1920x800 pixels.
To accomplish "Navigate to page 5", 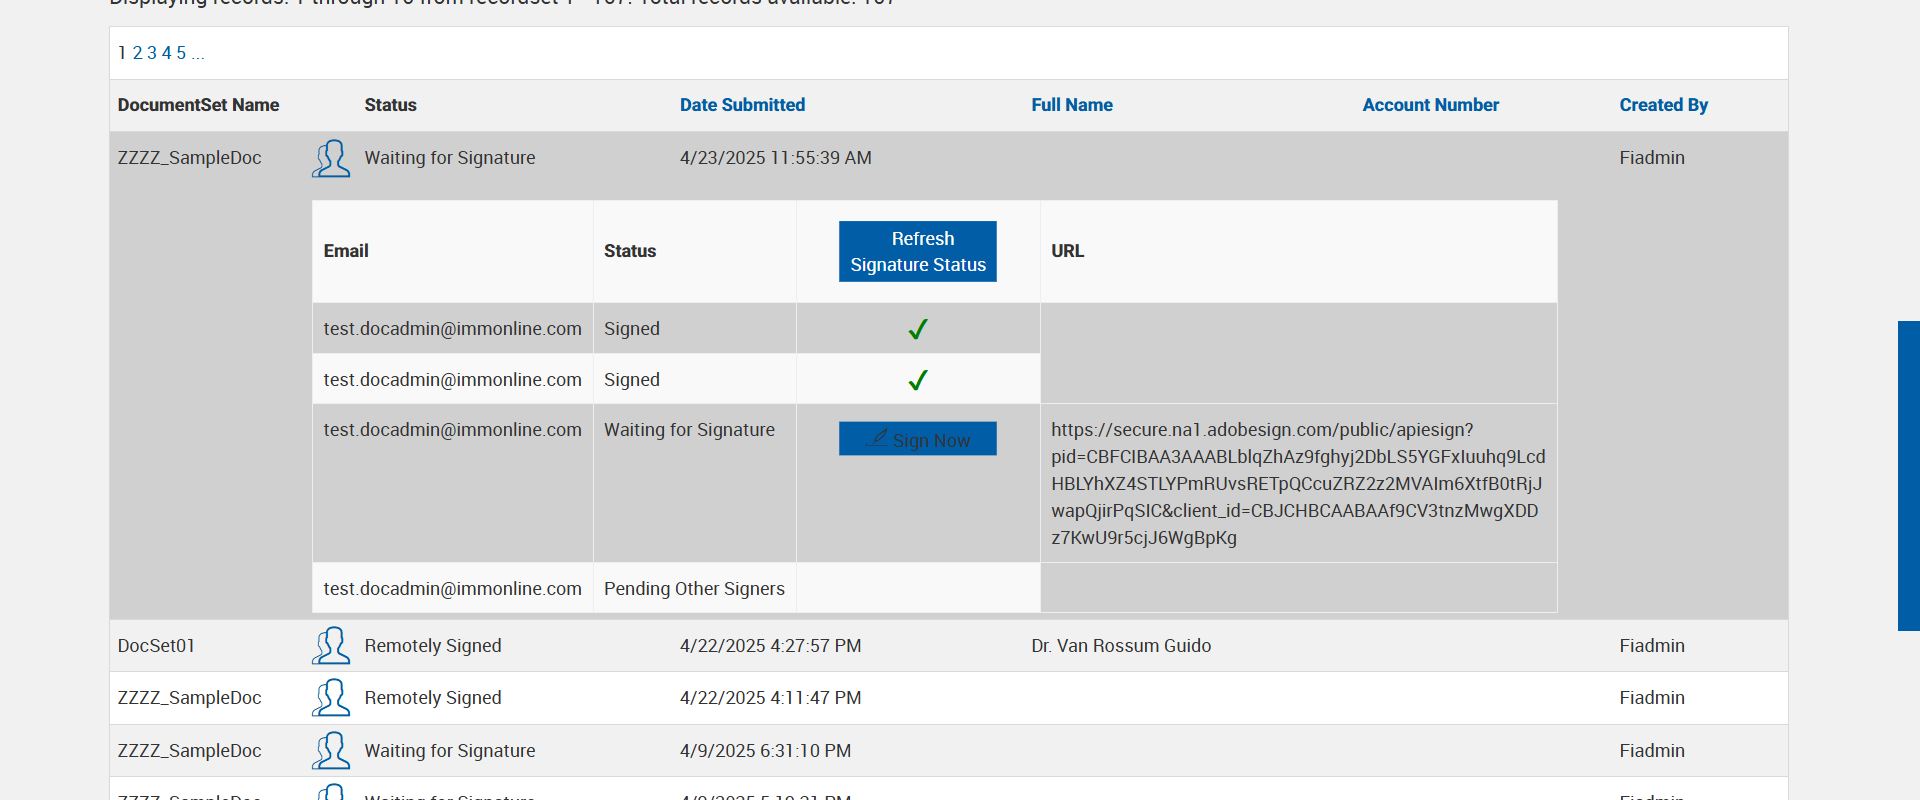I will click(x=181, y=53).
